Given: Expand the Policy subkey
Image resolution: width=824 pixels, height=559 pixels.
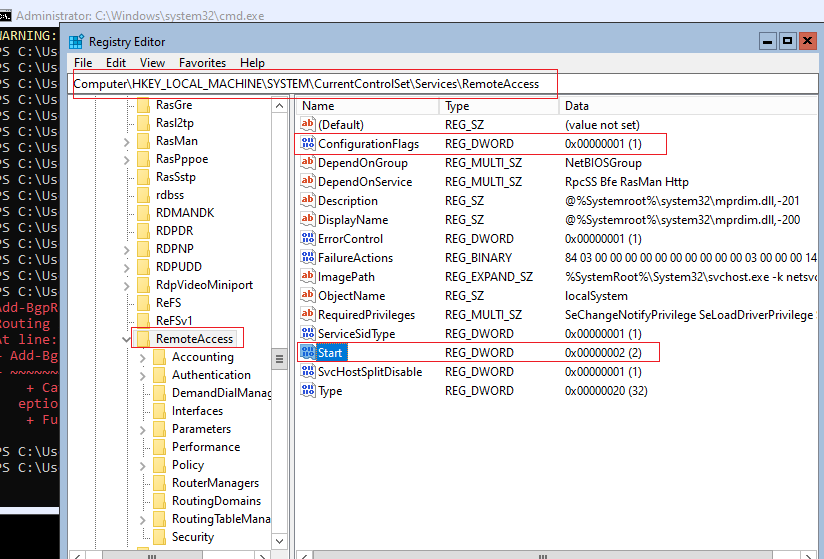Looking at the screenshot, I should click(x=142, y=466).
